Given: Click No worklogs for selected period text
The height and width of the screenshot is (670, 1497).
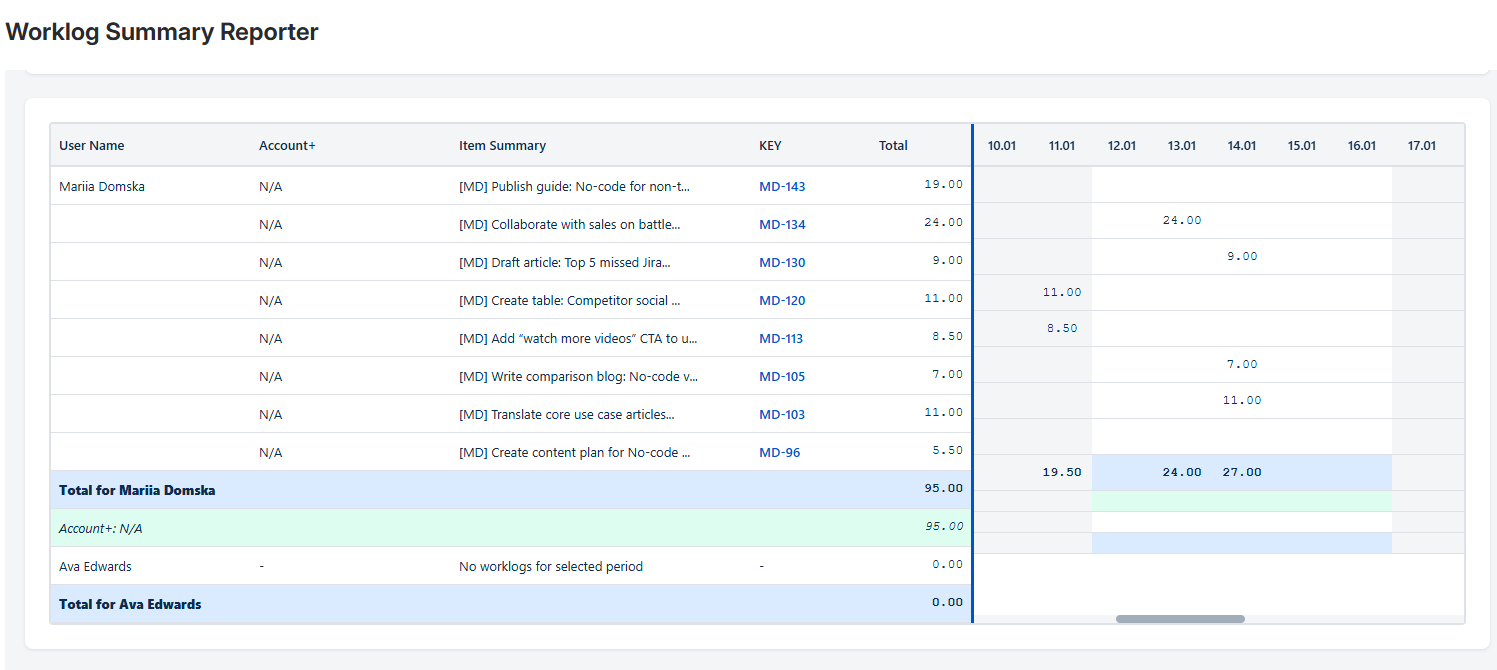Looking at the screenshot, I should tap(551, 566).
